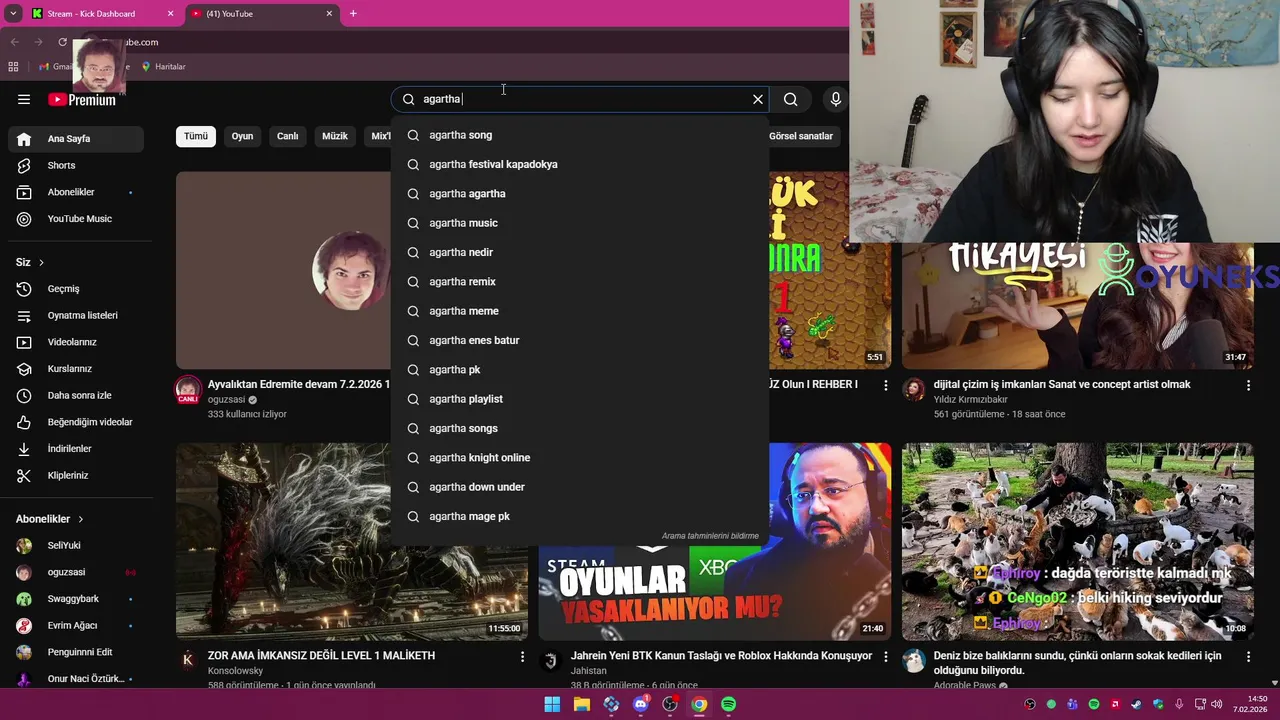Open Ana Sayfa in the sidebar
This screenshot has height=720, width=1280.
(76, 139)
